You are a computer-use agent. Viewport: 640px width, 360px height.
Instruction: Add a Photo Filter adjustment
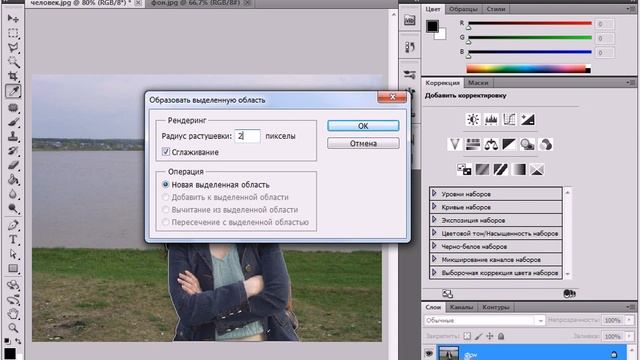(x=527, y=144)
